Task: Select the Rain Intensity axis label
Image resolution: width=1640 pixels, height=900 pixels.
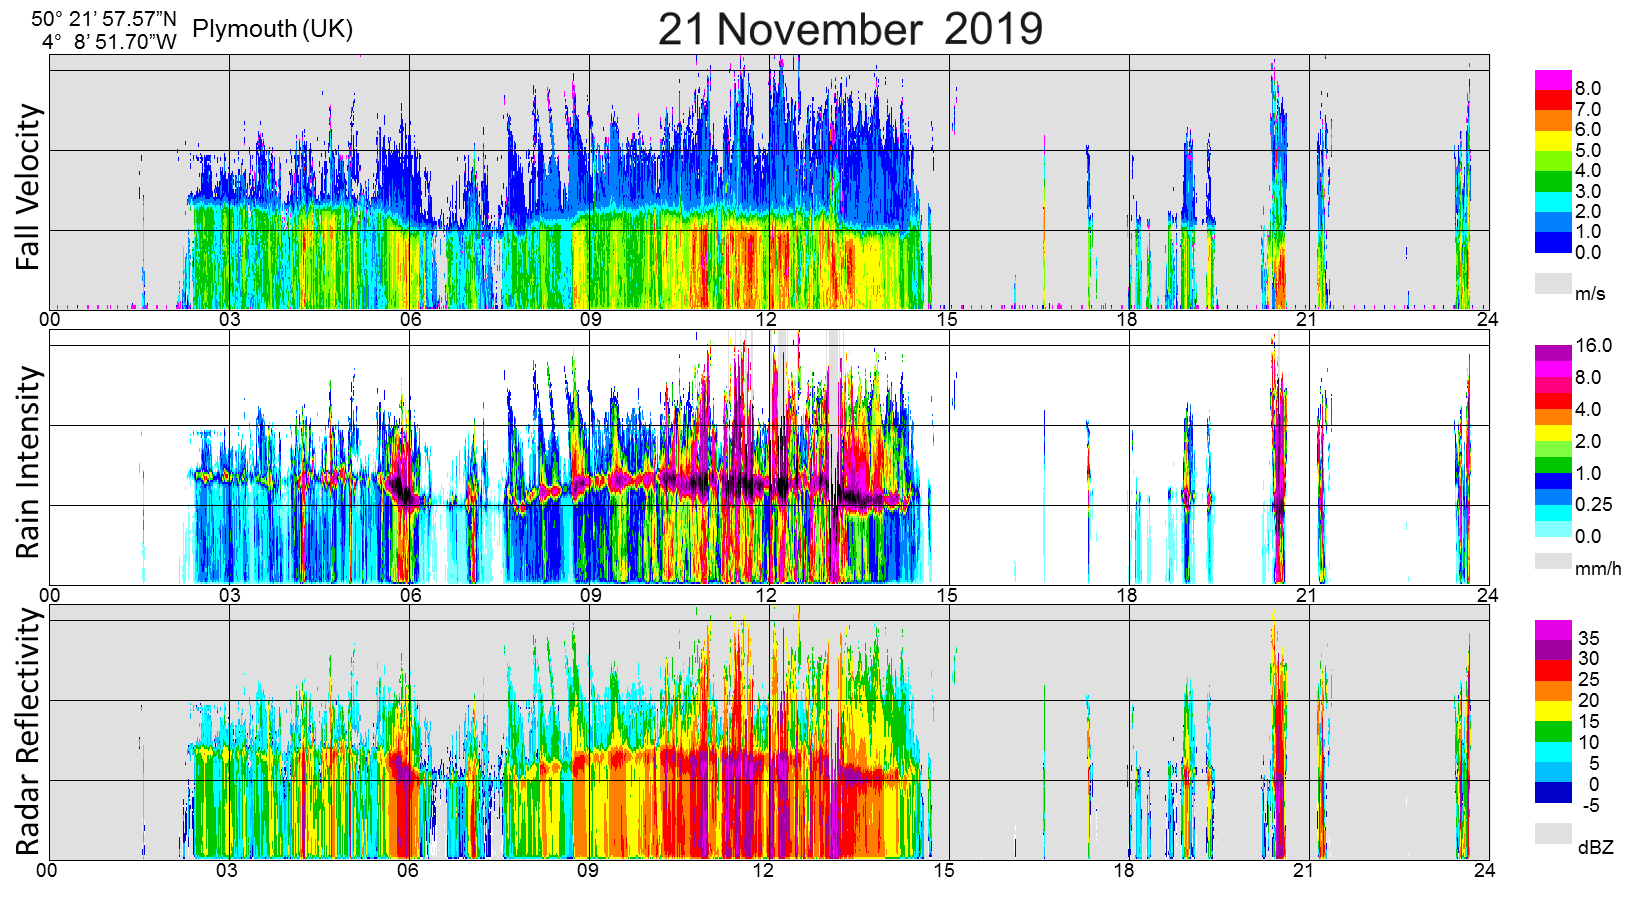Action: pyautogui.click(x=28, y=462)
